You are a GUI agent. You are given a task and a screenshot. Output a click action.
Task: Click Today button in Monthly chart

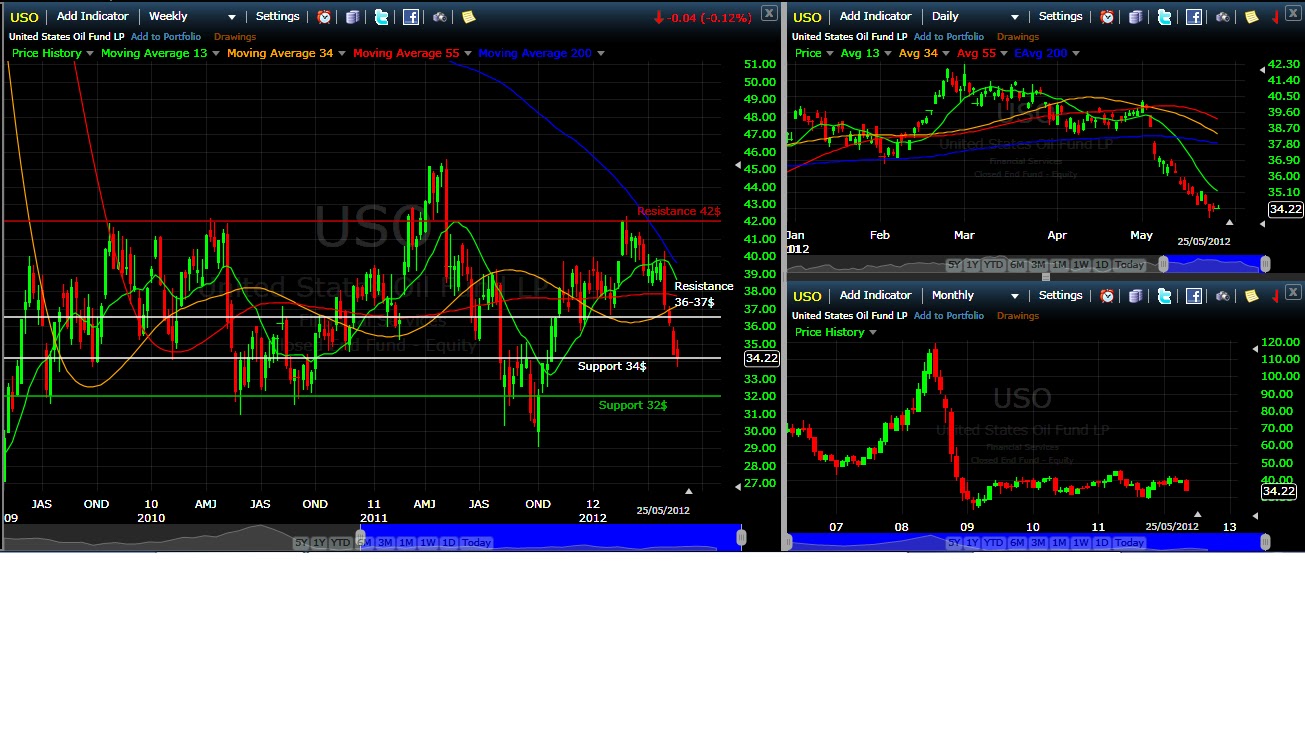[x=1129, y=543]
